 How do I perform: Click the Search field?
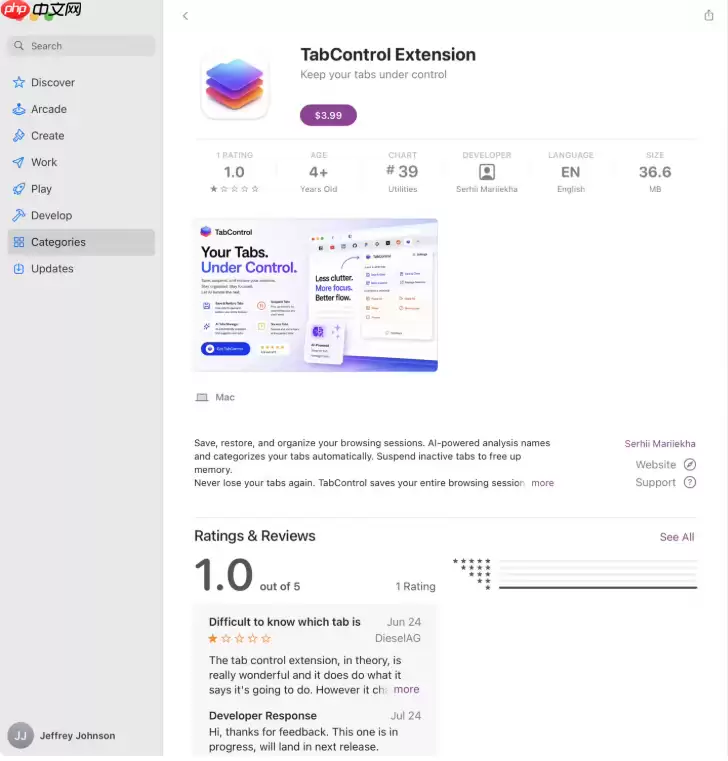pos(81,46)
